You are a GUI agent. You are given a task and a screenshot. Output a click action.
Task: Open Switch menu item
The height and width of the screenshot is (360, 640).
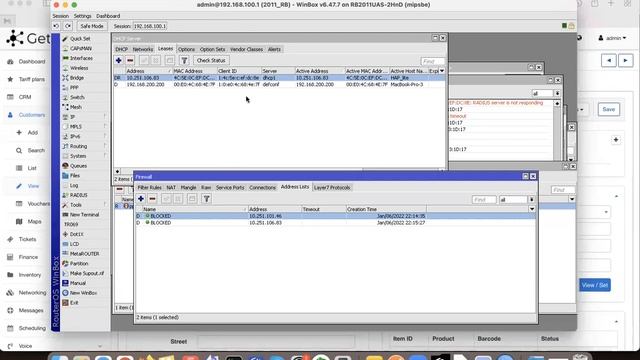pyautogui.click(x=77, y=98)
